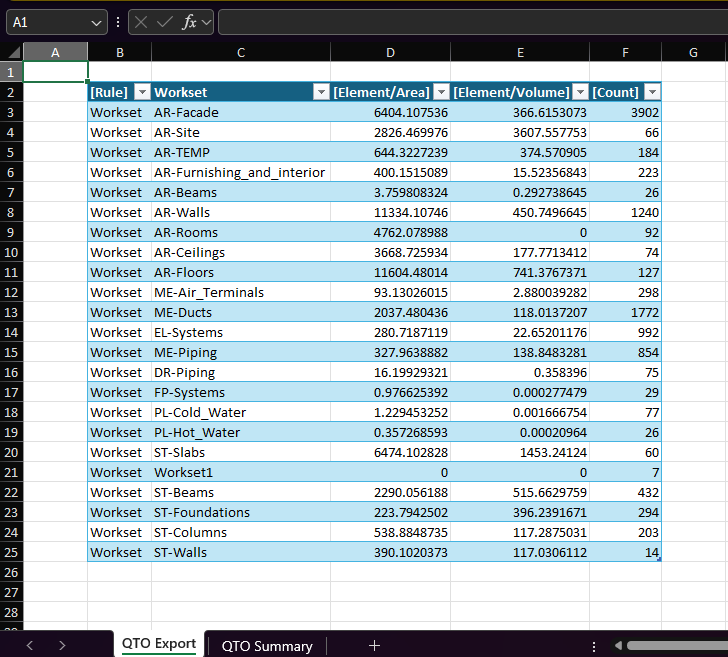
Task: Click the AR-Furnishing_and_interior cell
Action: click(241, 172)
